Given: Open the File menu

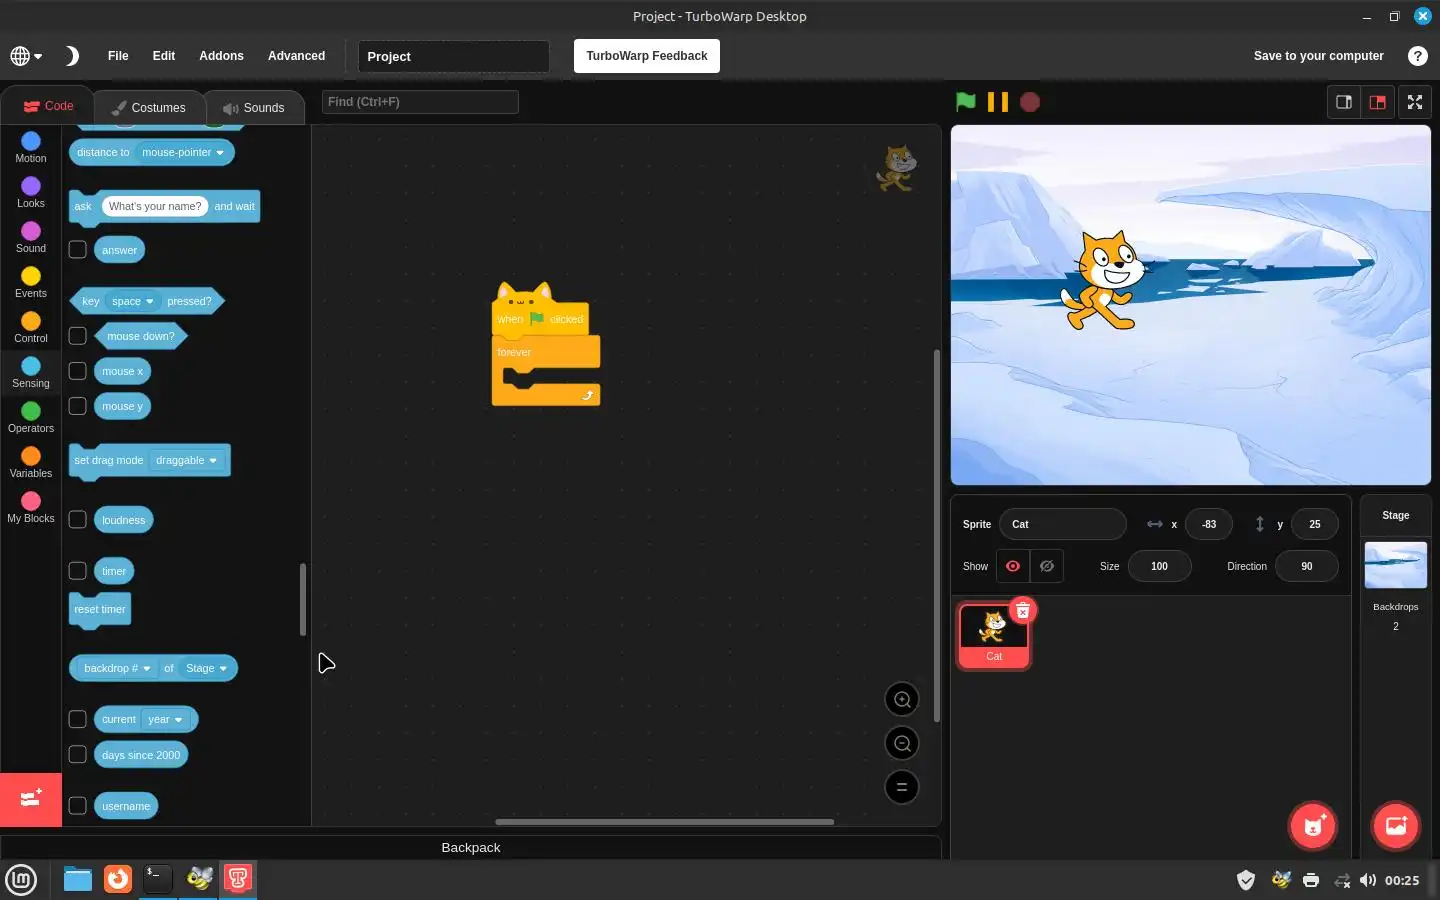Looking at the screenshot, I should coord(118,56).
